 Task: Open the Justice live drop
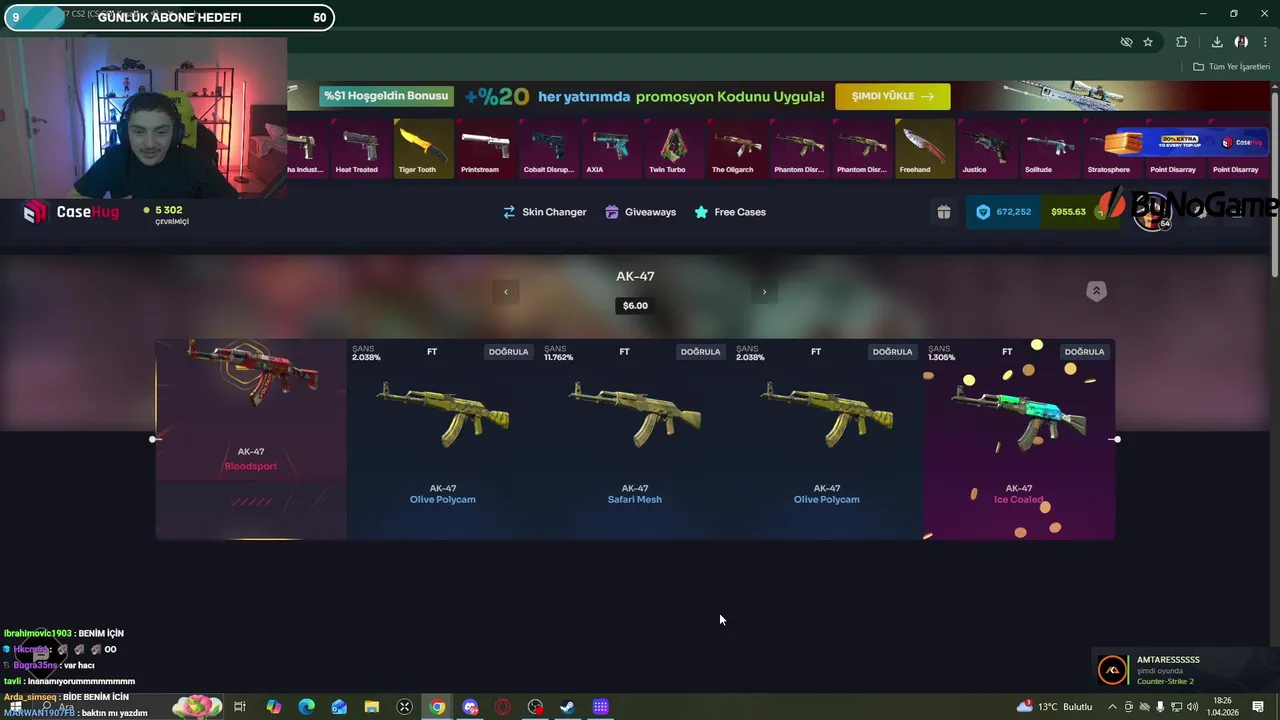pos(987,148)
